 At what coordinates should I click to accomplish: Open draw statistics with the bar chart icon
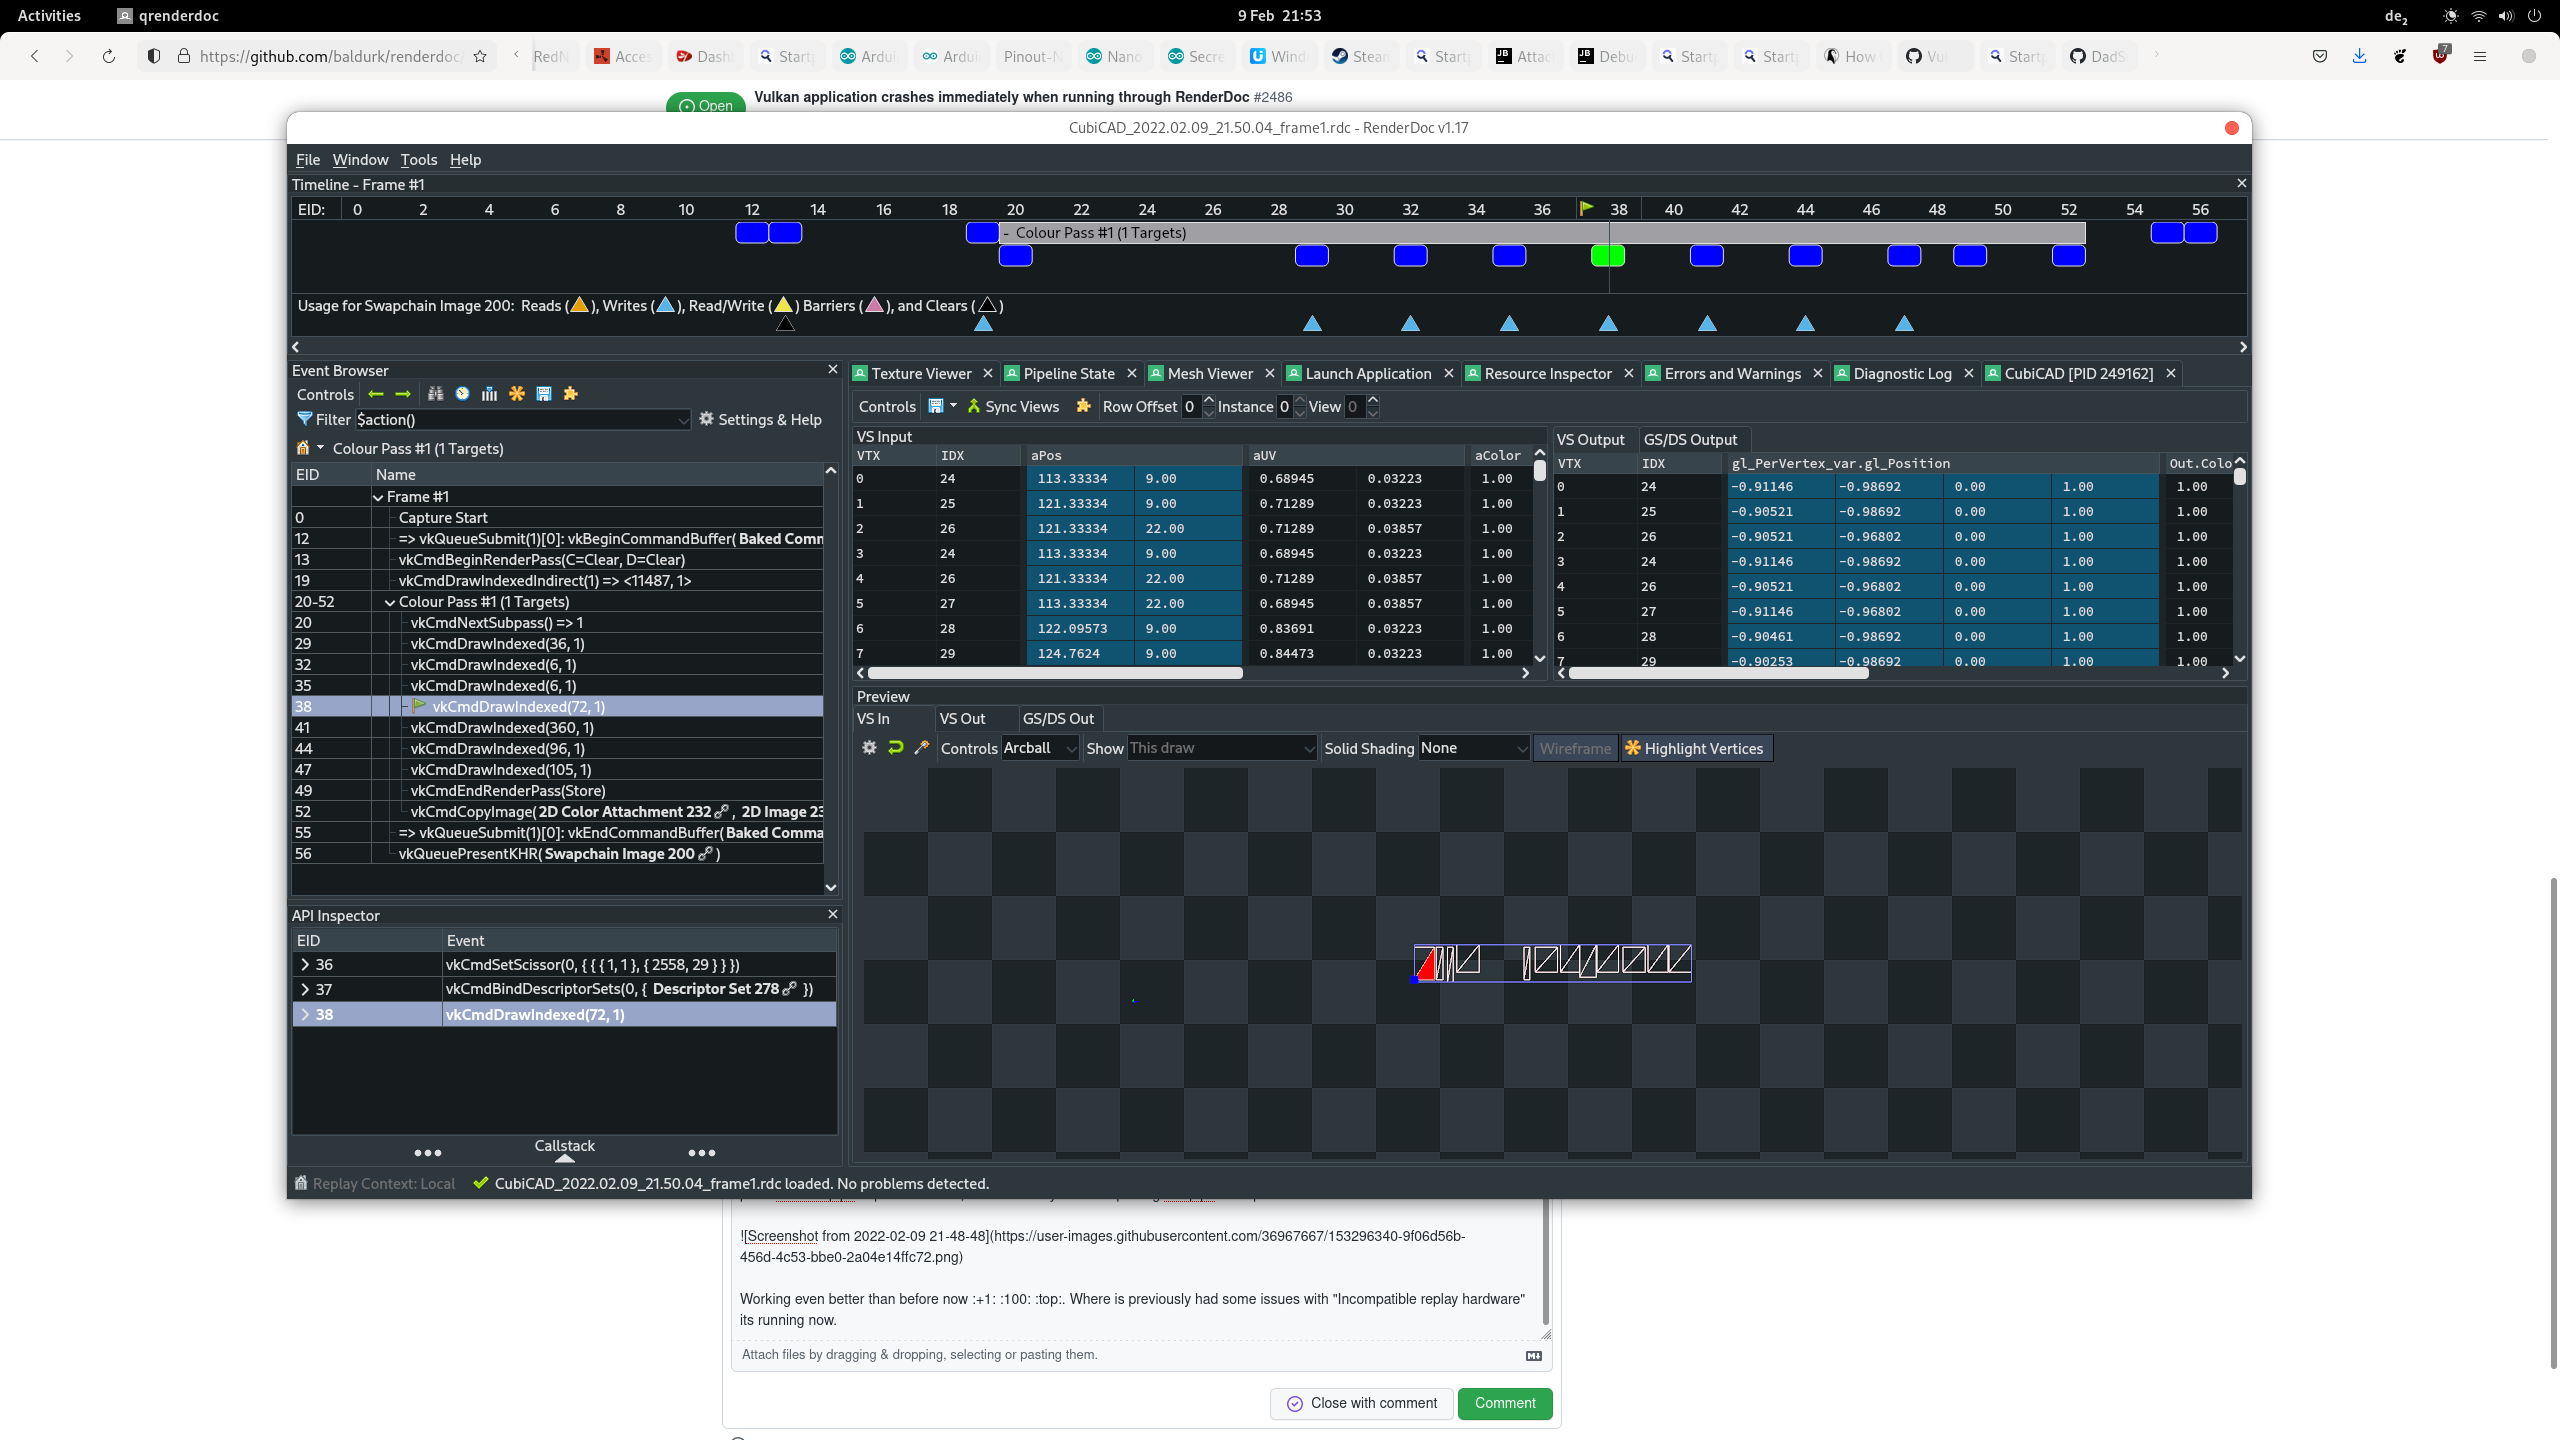point(489,394)
